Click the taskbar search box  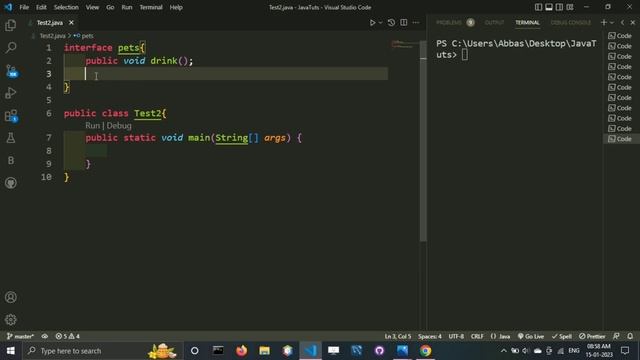(x=102, y=351)
